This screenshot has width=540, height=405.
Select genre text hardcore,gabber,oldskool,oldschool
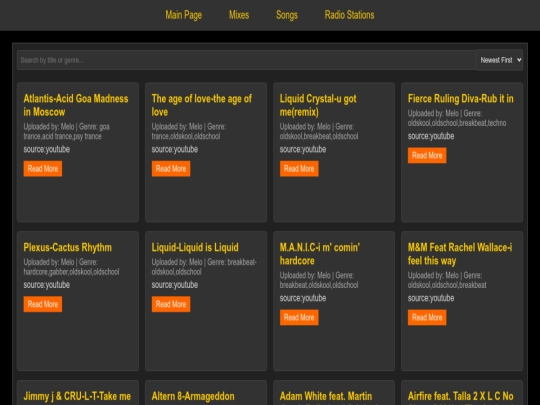[71, 272]
